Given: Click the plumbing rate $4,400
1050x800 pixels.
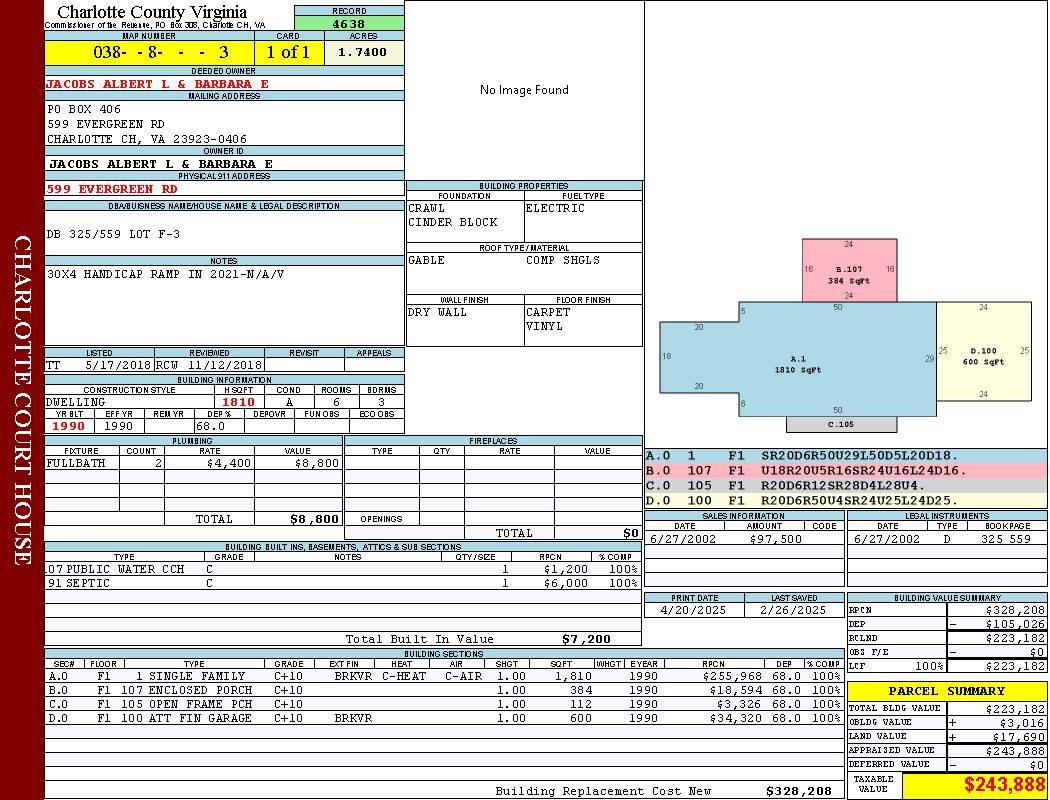Looking at the screenshot, I should pyautogui.click(x=229, y=463).
